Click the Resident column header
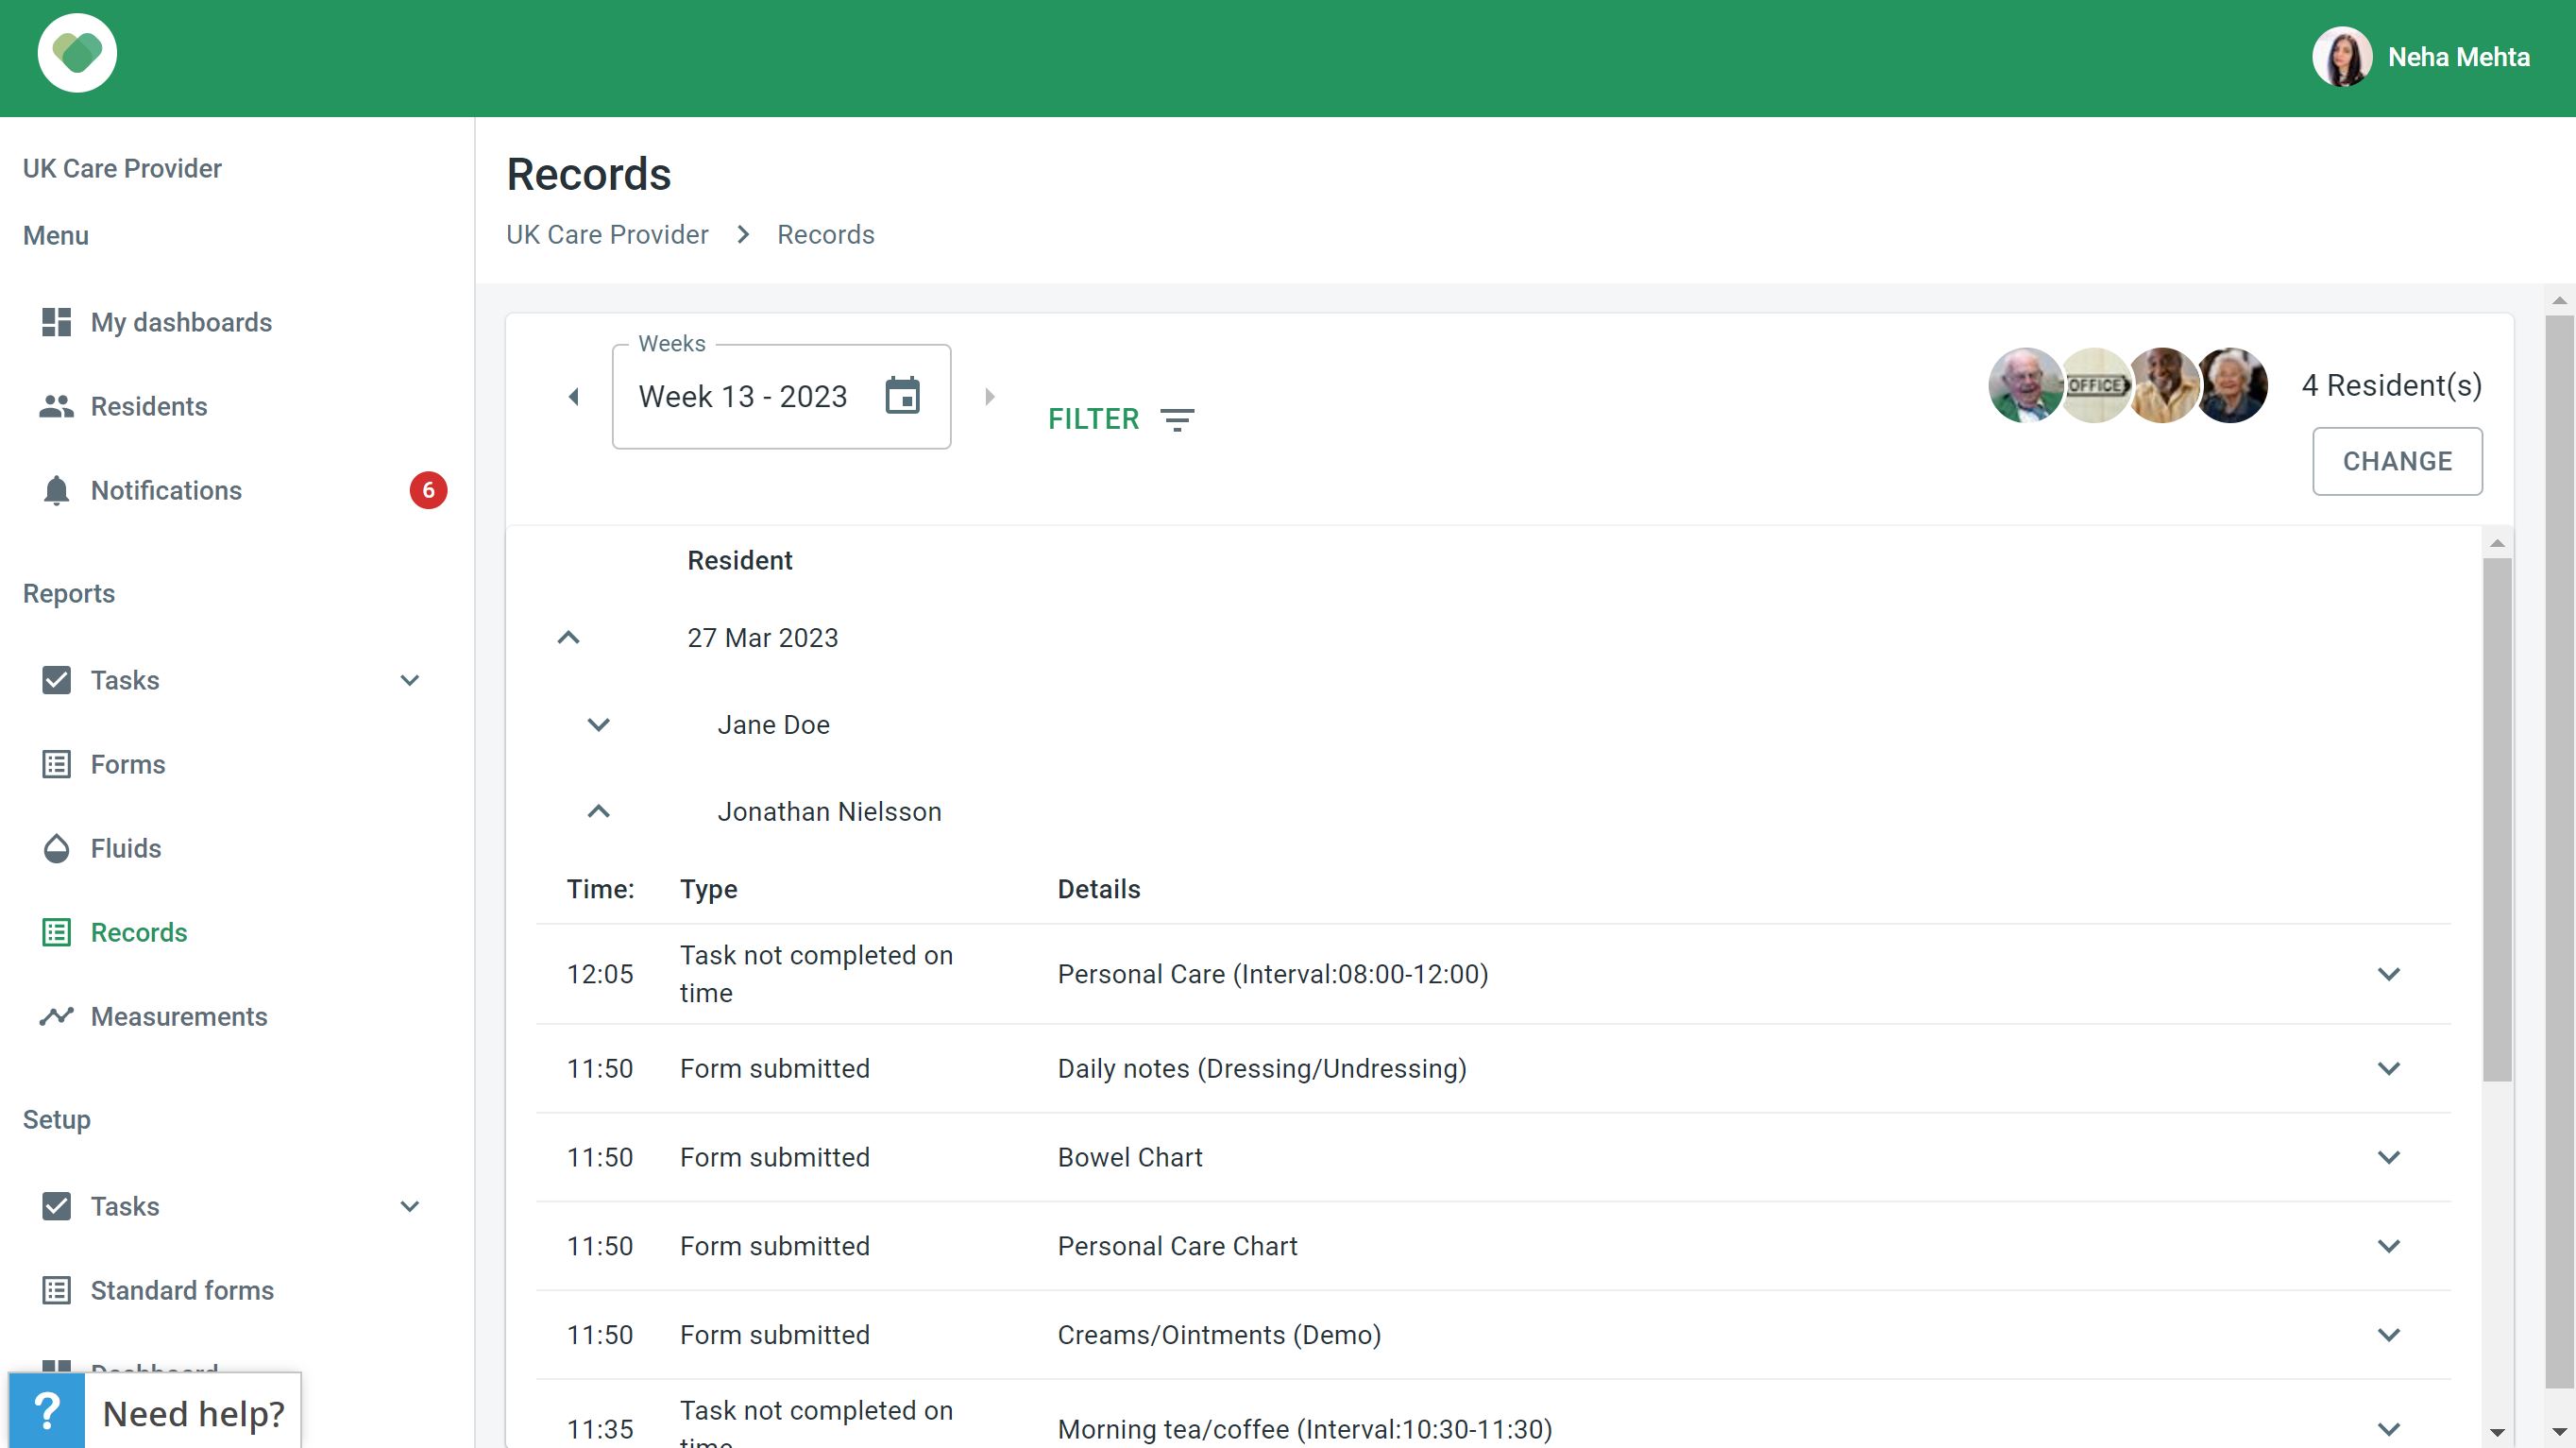Screen dimensions: 2576x1448 pos(739,560)
